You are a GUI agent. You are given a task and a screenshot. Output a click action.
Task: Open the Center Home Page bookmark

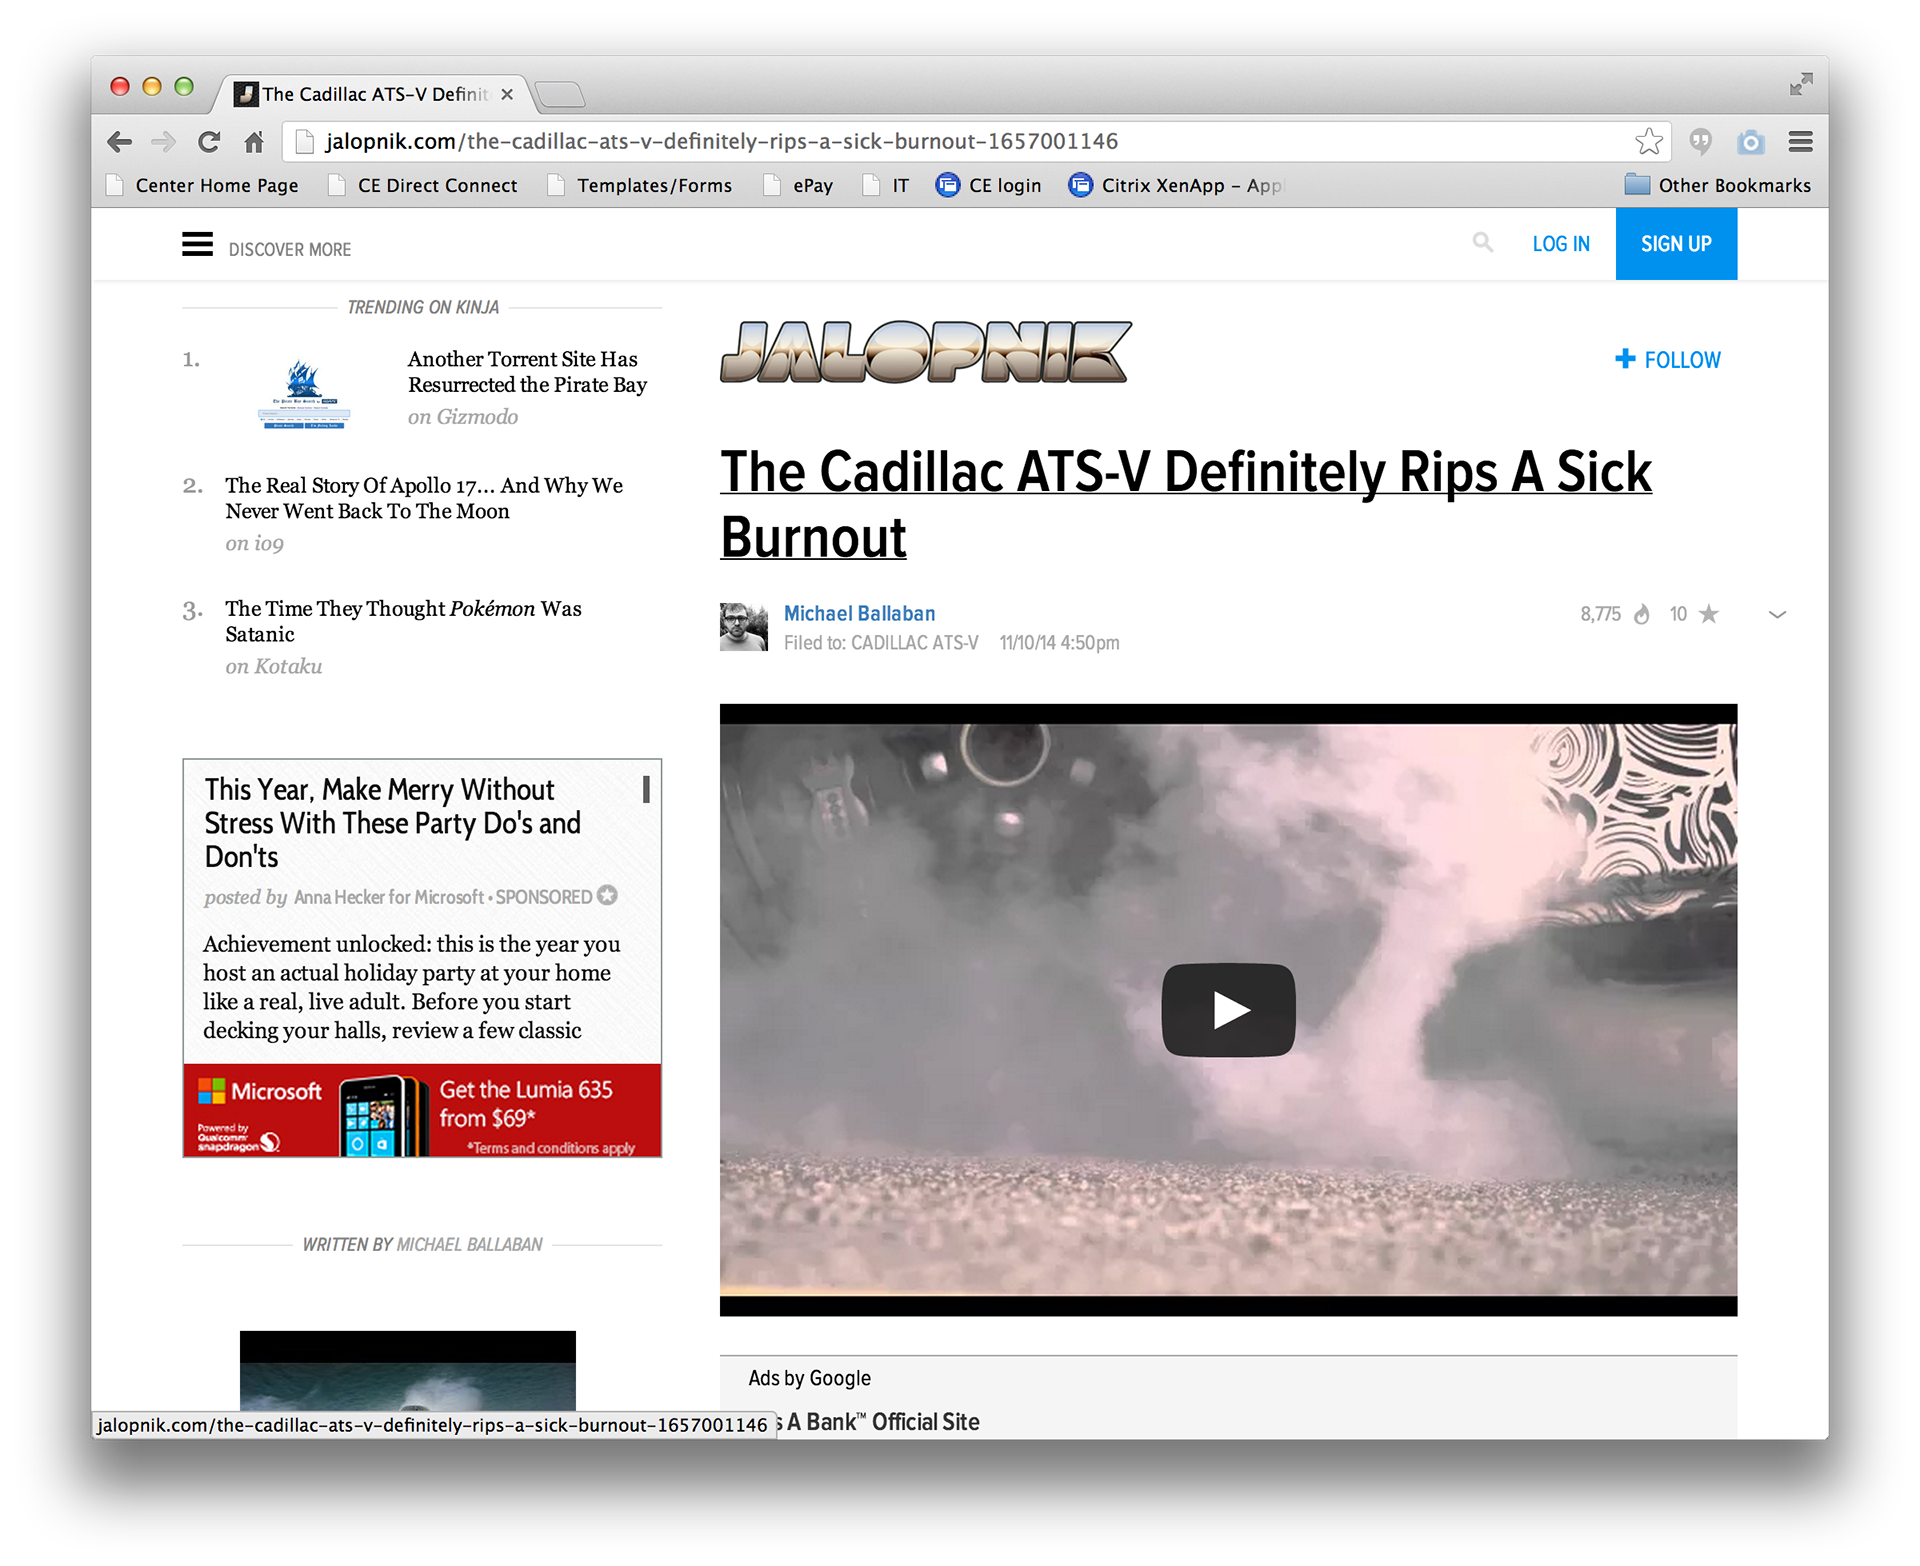click(203, 186)
